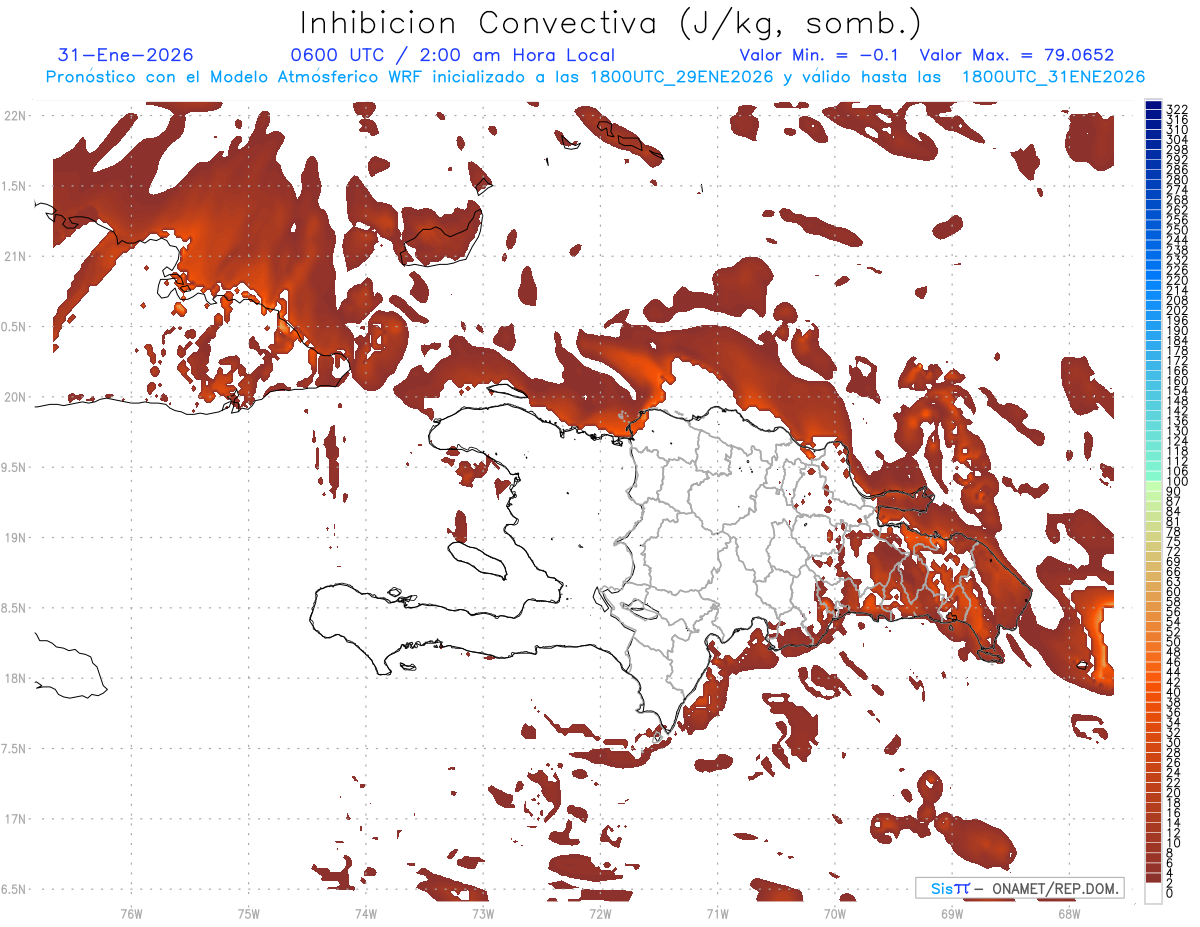Click the "19N" latitude label
Screen dimensions: 1200x927
tap(15, 538)
